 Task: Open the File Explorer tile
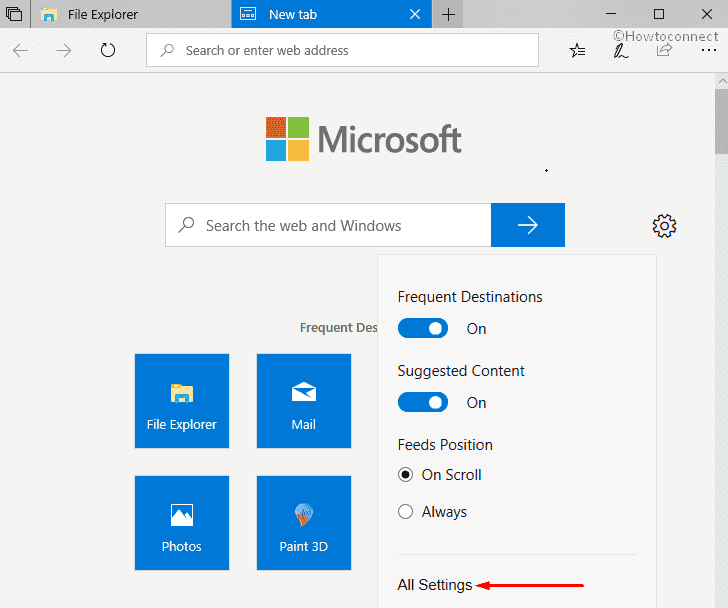(x=182, y=401)
